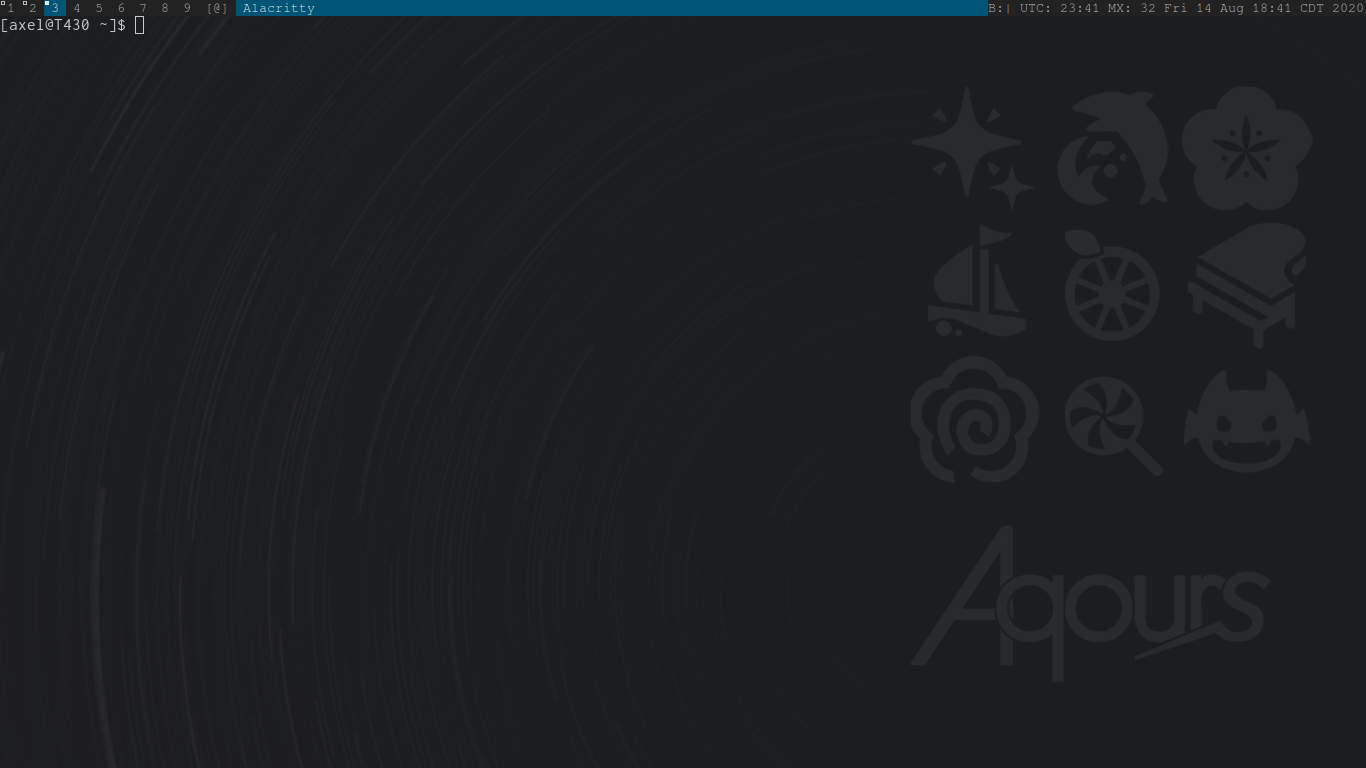Screen dimensions: 1366x768
Task: View workspace 8
Action: [x=165, y=8]
